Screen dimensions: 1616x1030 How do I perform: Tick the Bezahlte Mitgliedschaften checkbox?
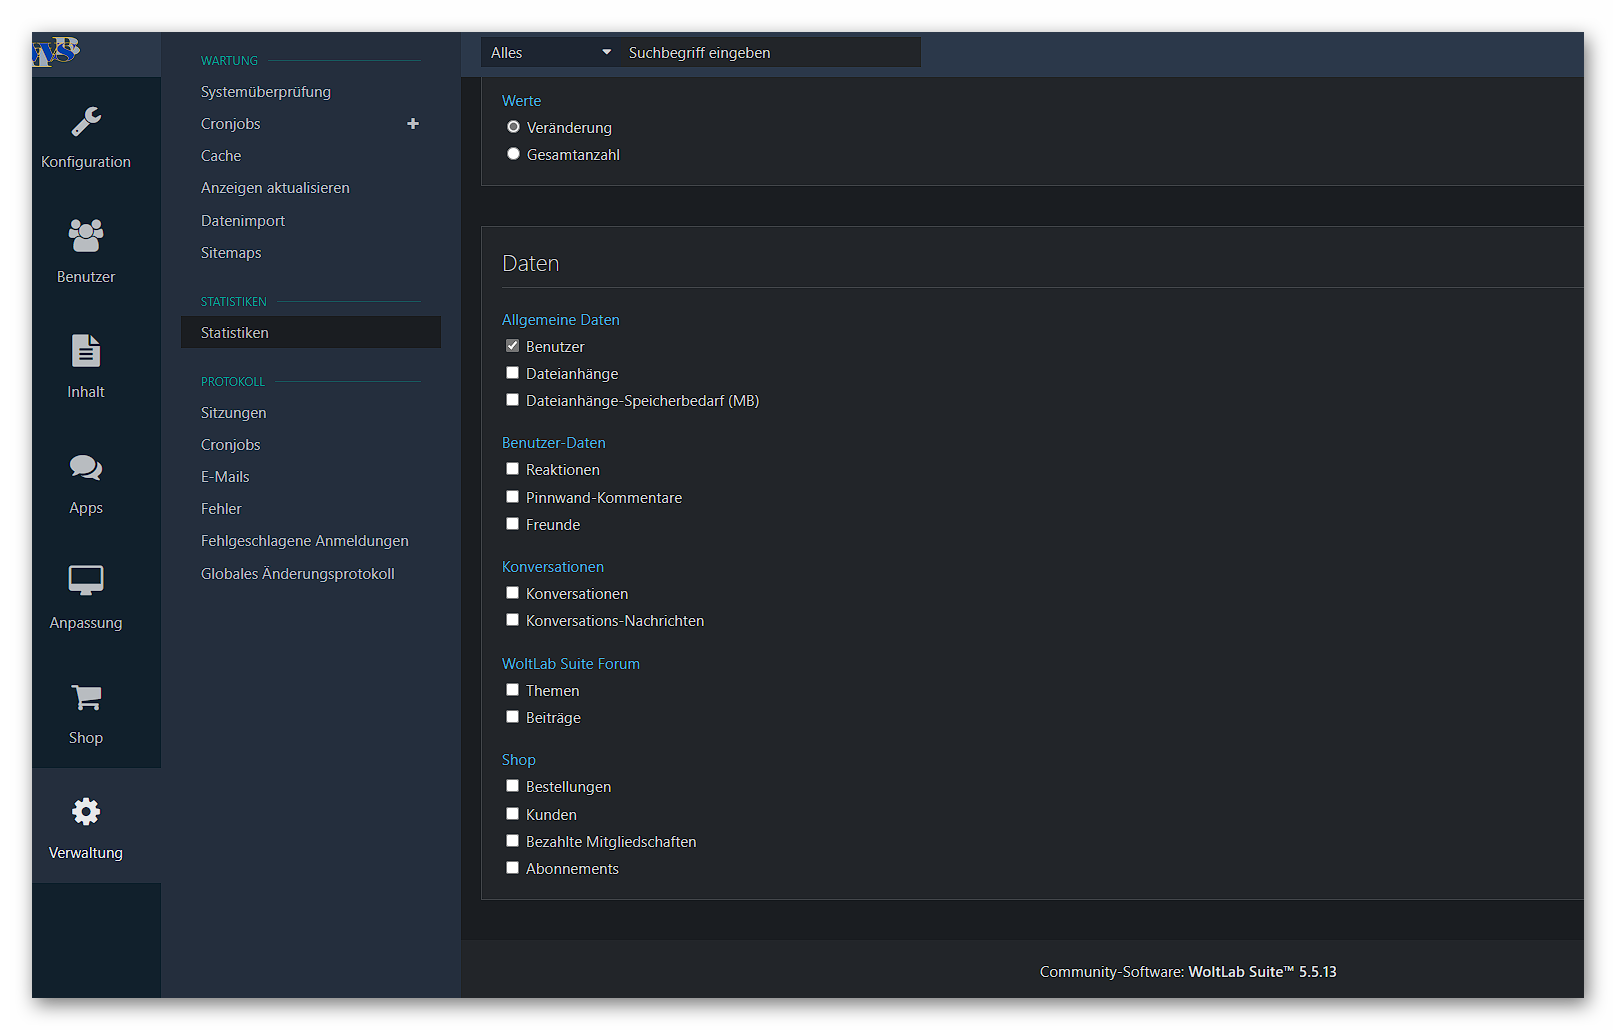[x=513, y=841]
